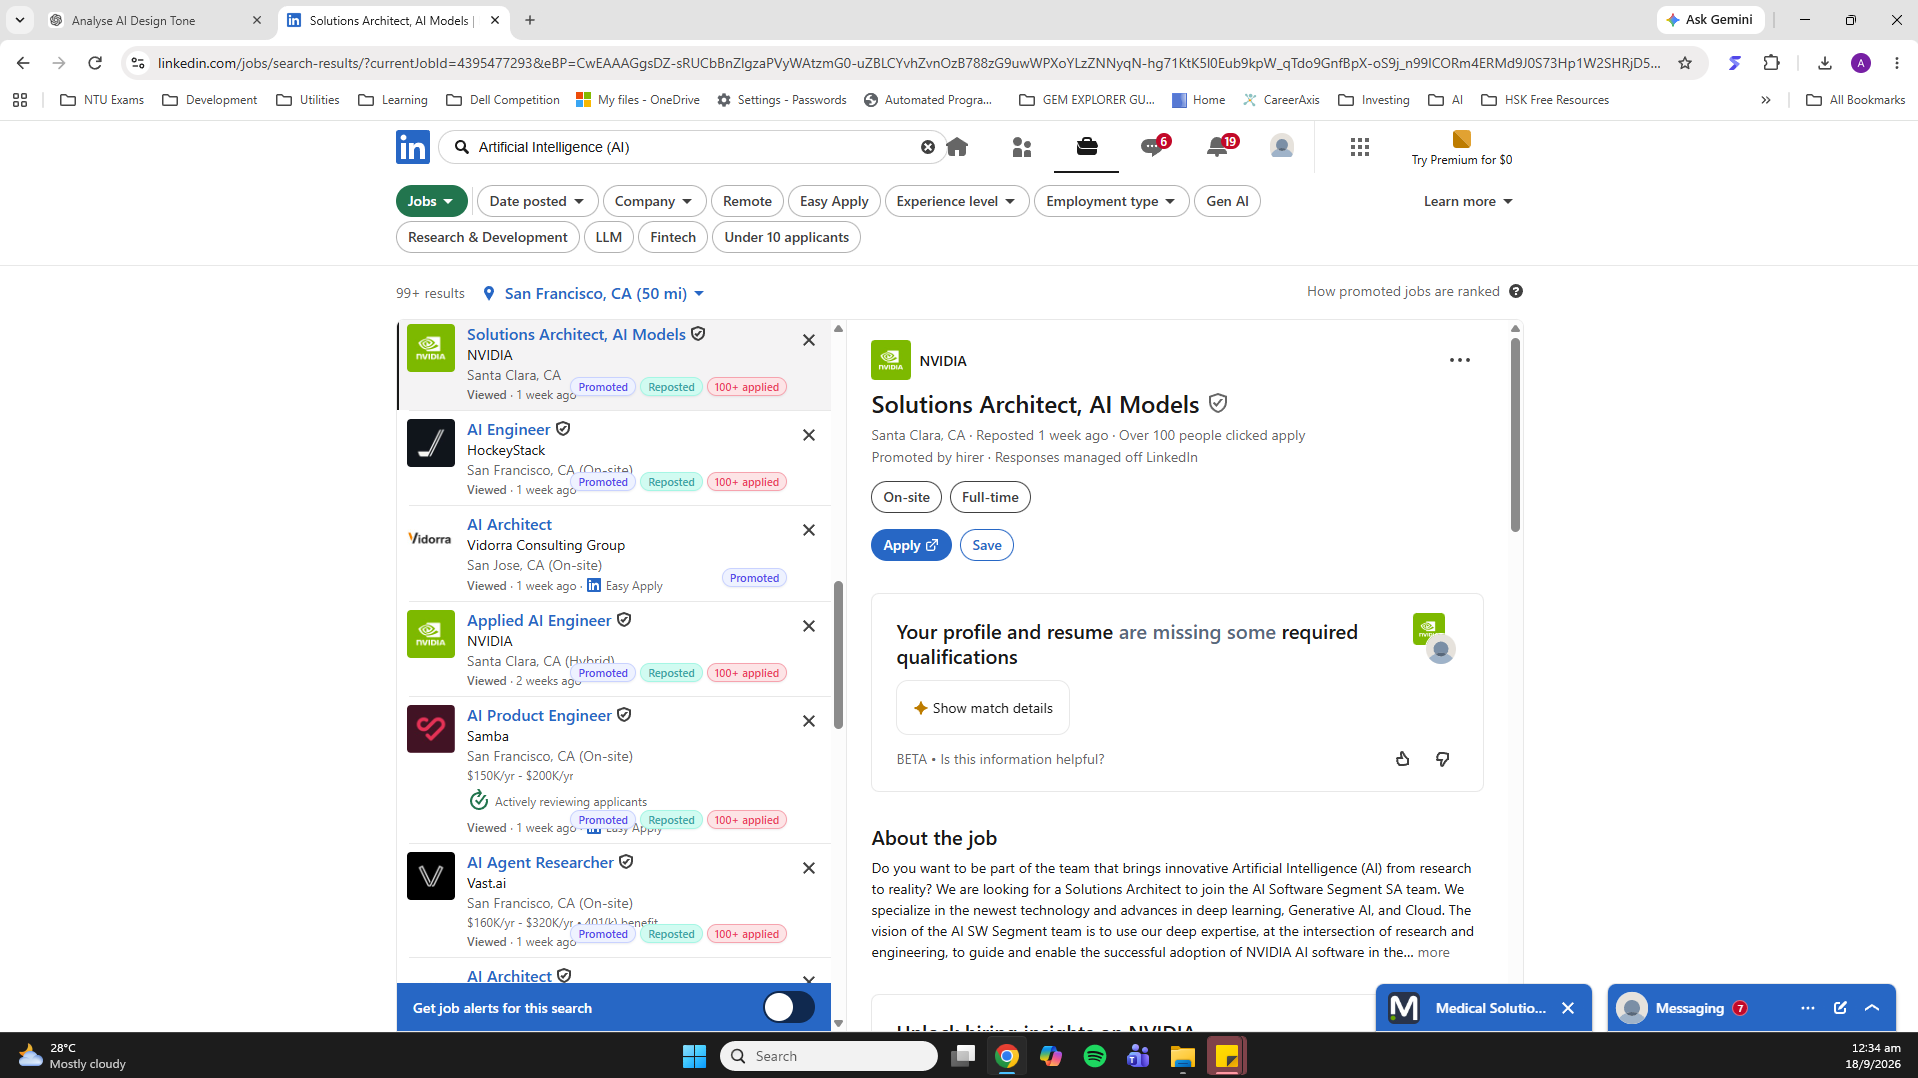Viewport: 1918px width, 1078px height.
Task: Open the Jobs category dropdown
Action: click(431, 201)
